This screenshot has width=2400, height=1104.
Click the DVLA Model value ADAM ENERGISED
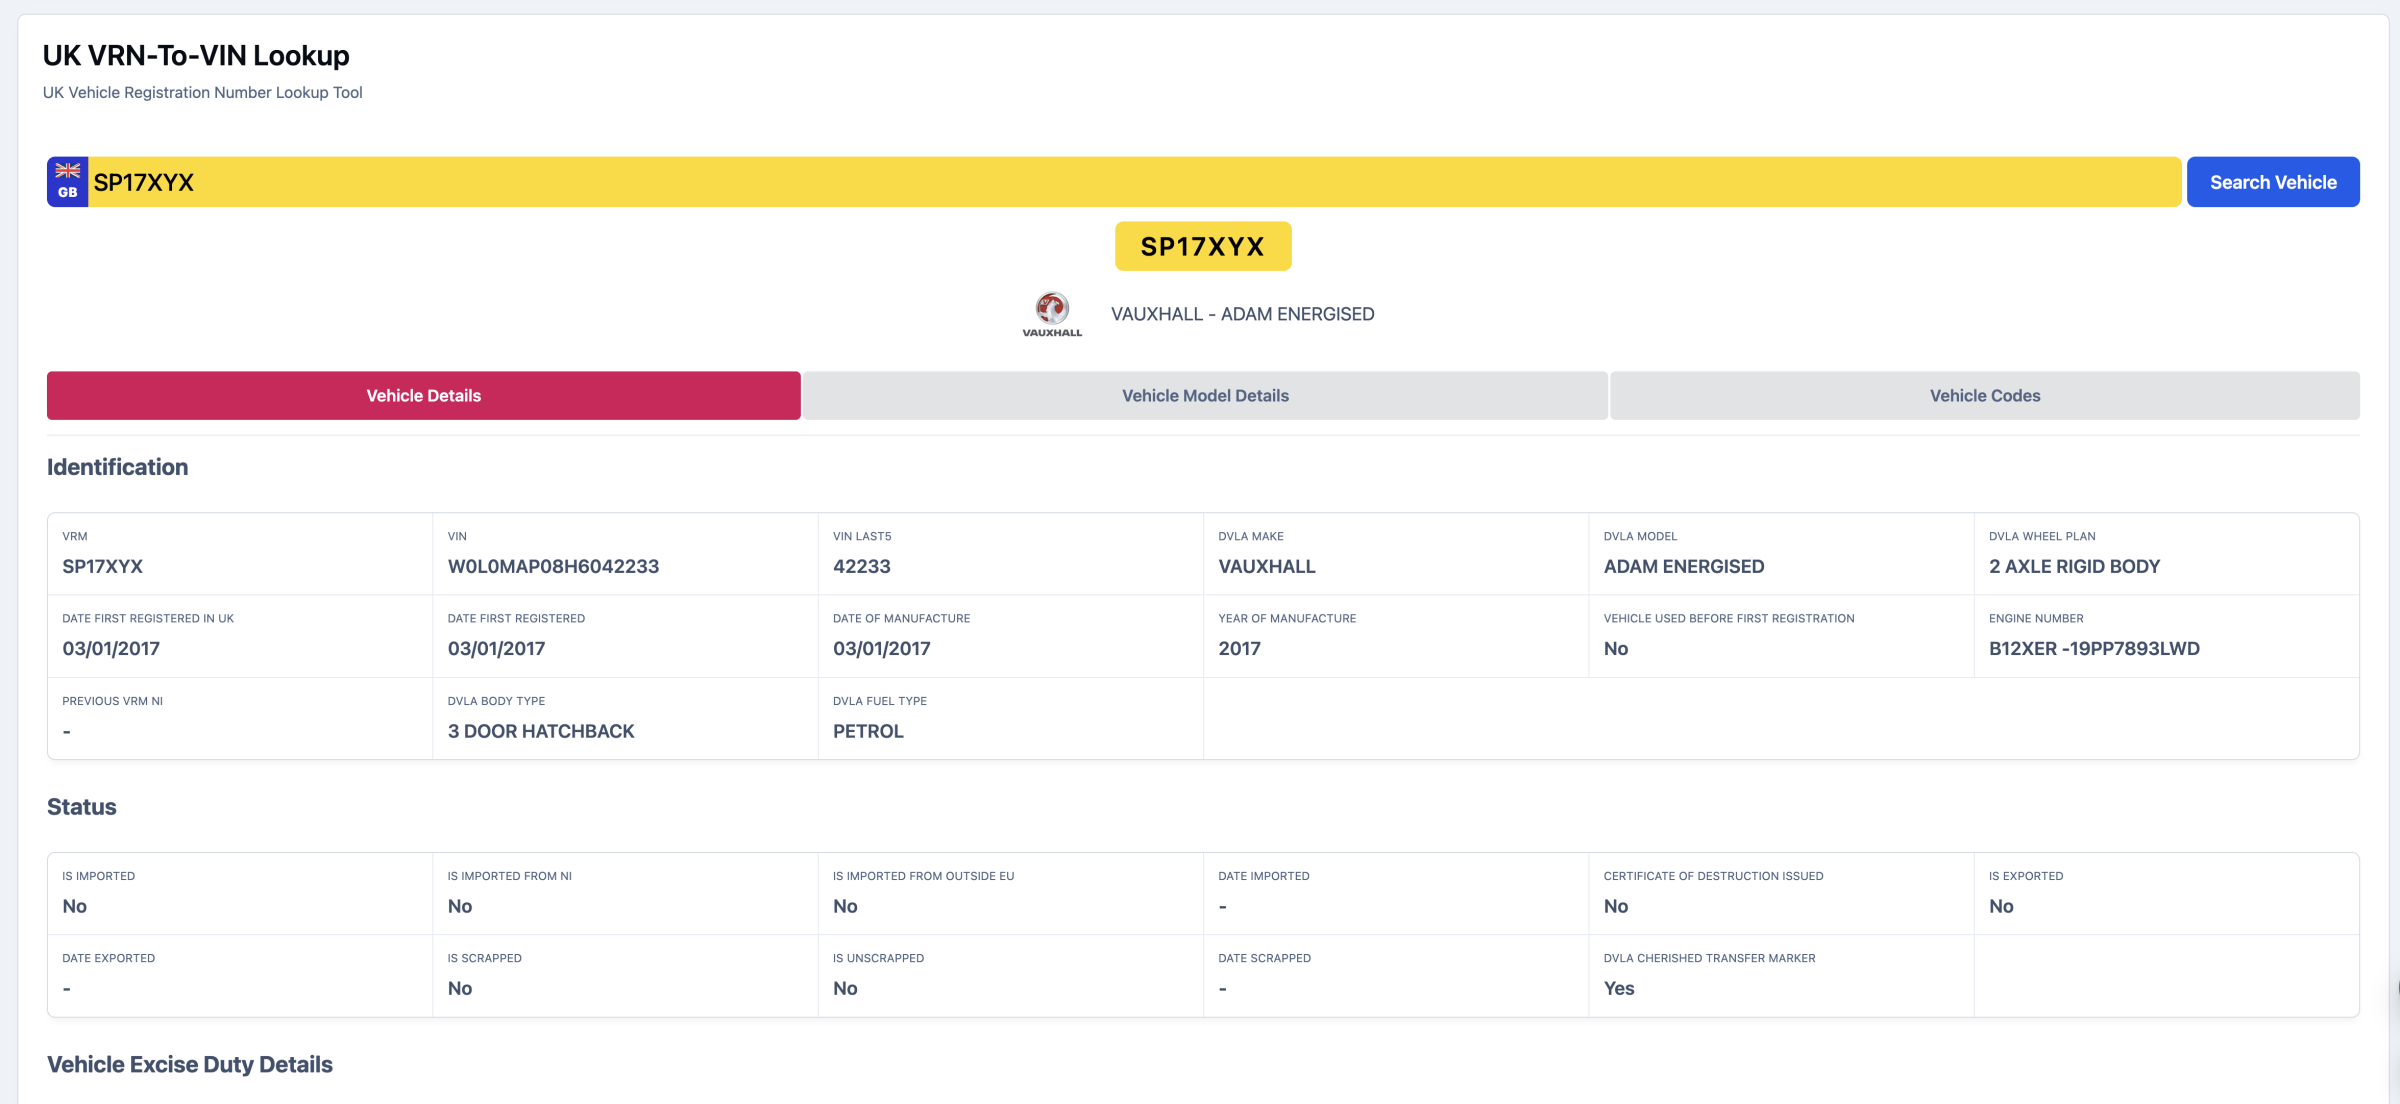click(1684, 567)
